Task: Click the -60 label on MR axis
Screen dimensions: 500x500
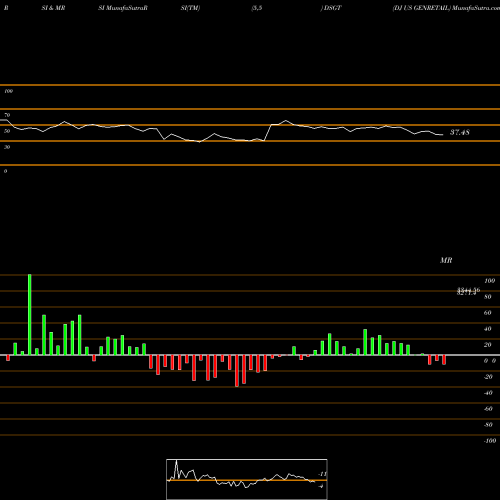Action: tap(488, 409)
